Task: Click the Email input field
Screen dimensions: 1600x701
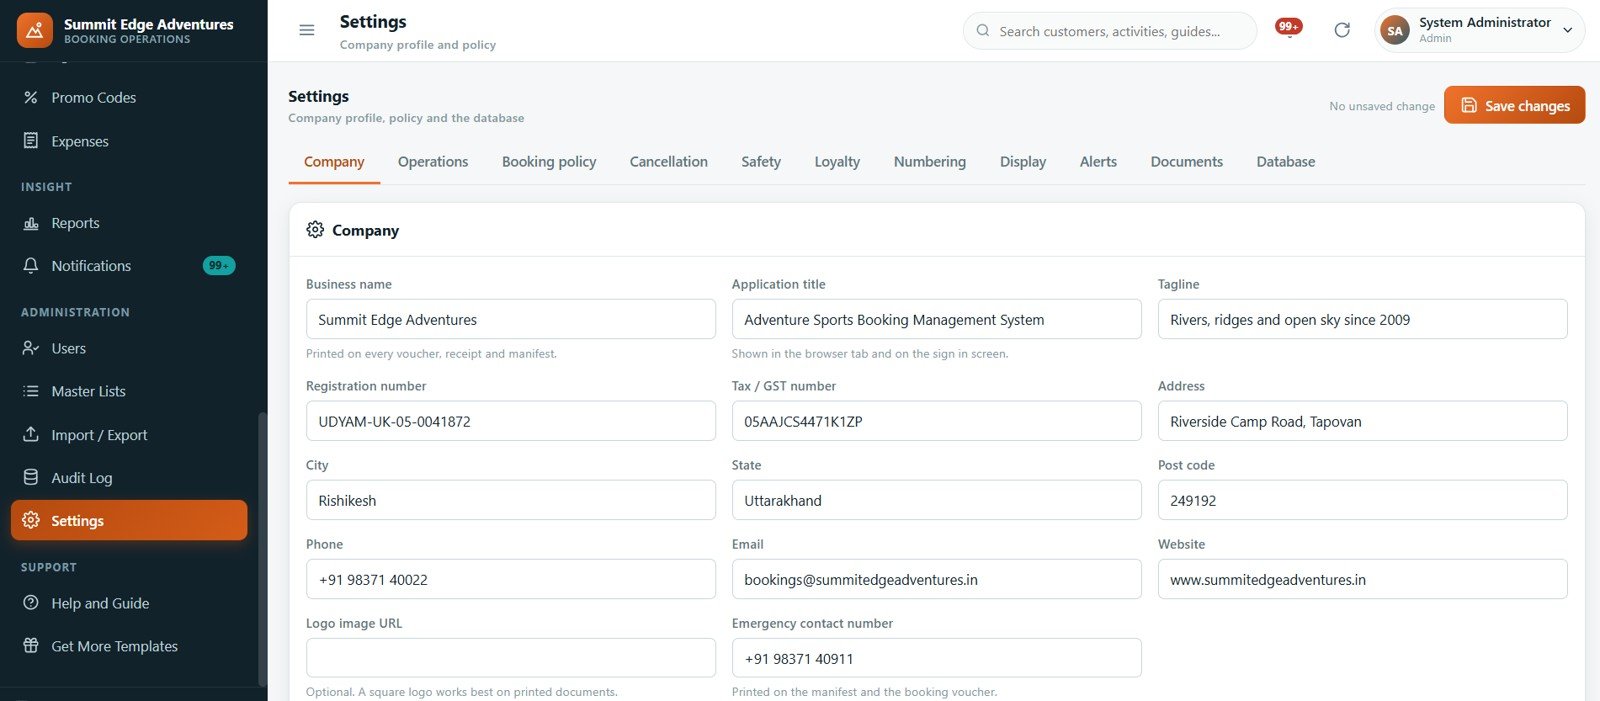Action: click(936, 579)
